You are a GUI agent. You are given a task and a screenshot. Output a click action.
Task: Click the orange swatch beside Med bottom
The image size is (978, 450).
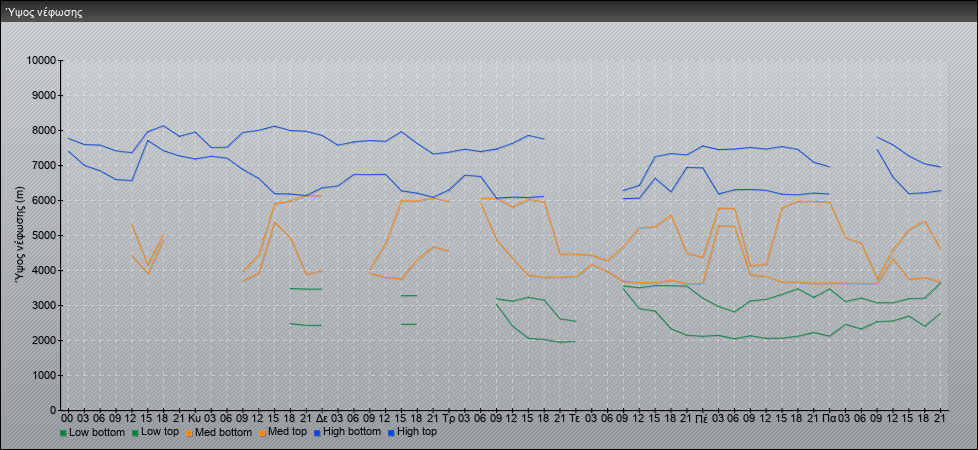coord(188,432)
